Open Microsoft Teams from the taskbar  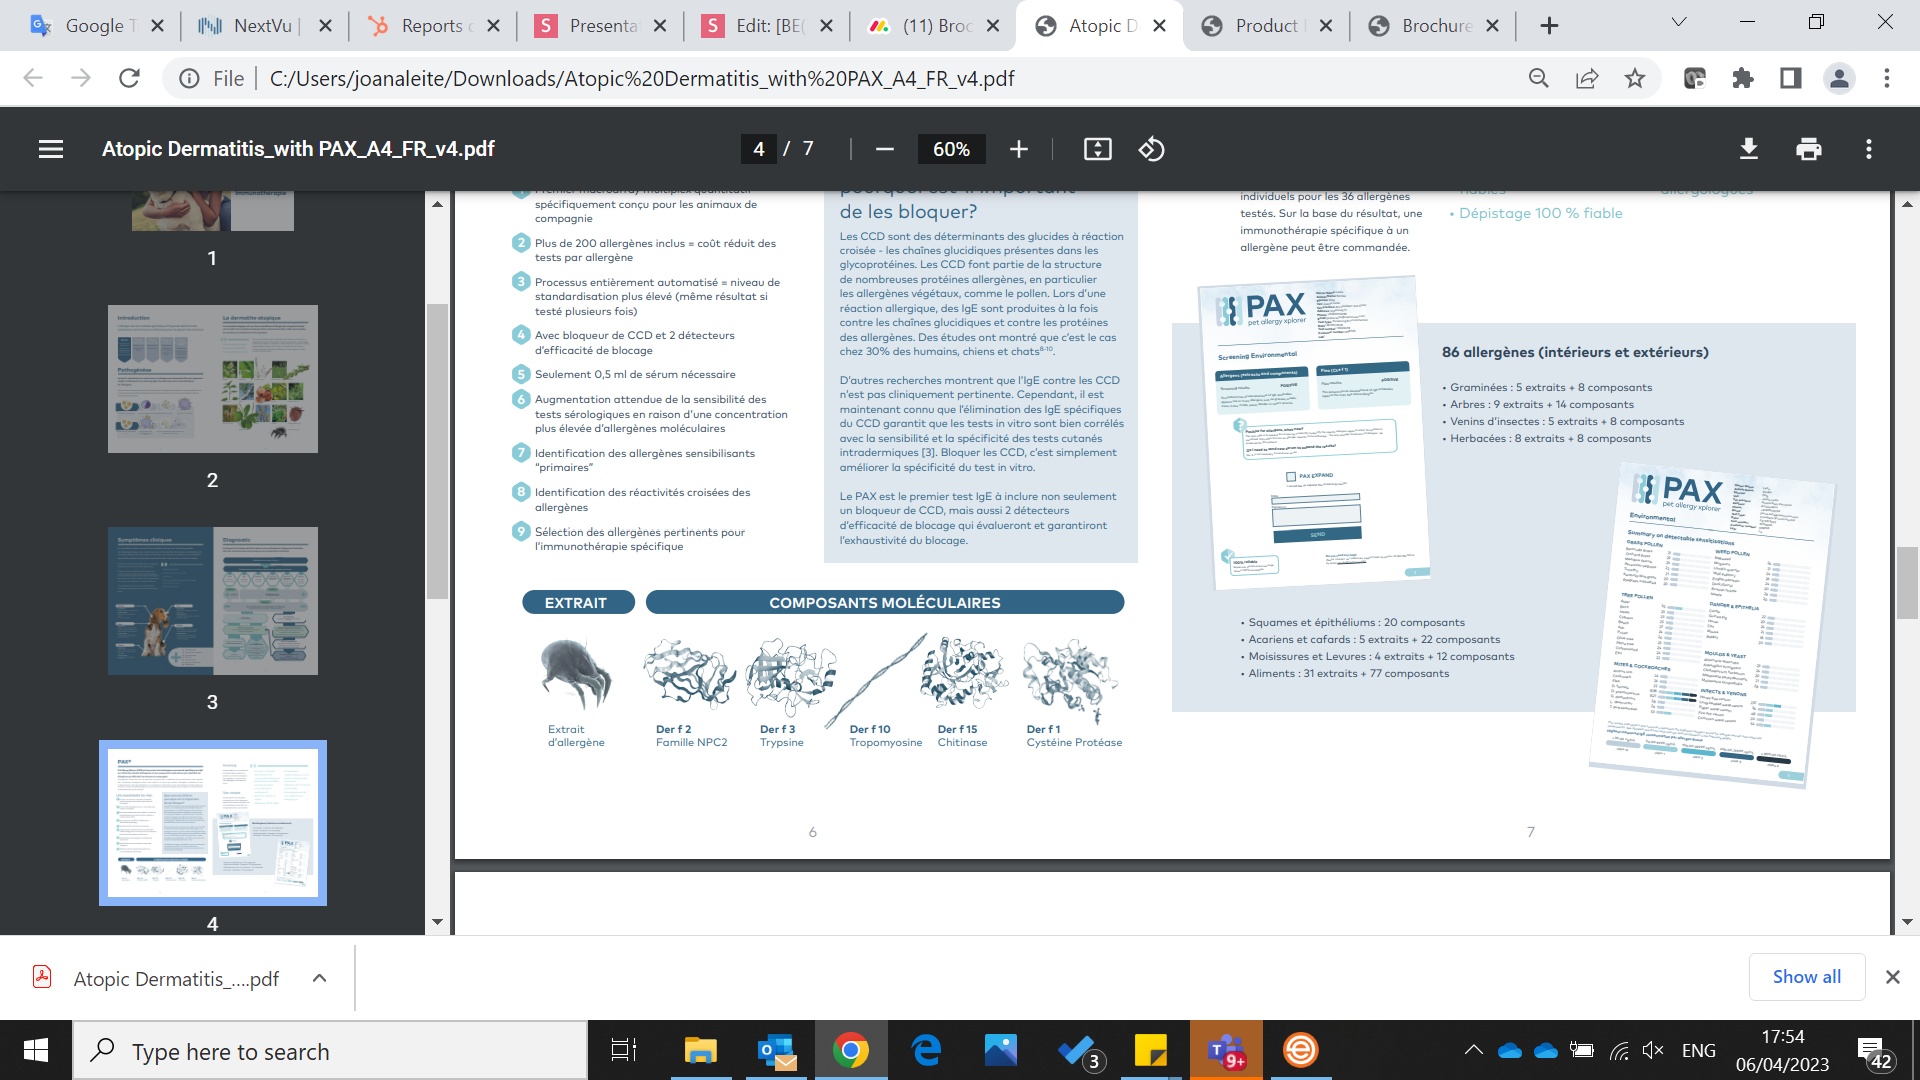point(1225,1051)
